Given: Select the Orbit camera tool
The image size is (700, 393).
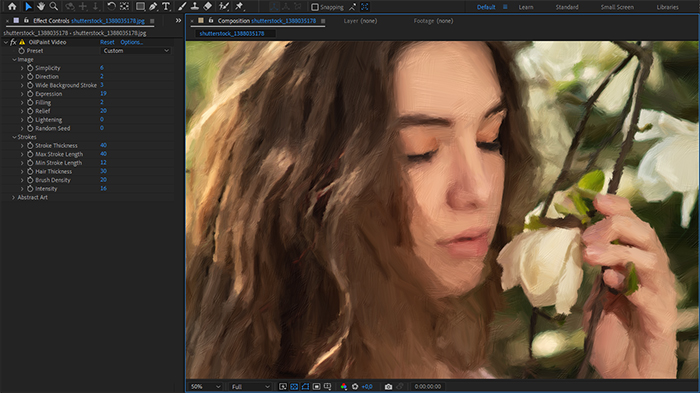Looking at the screenshot, I should click(70, 6).
